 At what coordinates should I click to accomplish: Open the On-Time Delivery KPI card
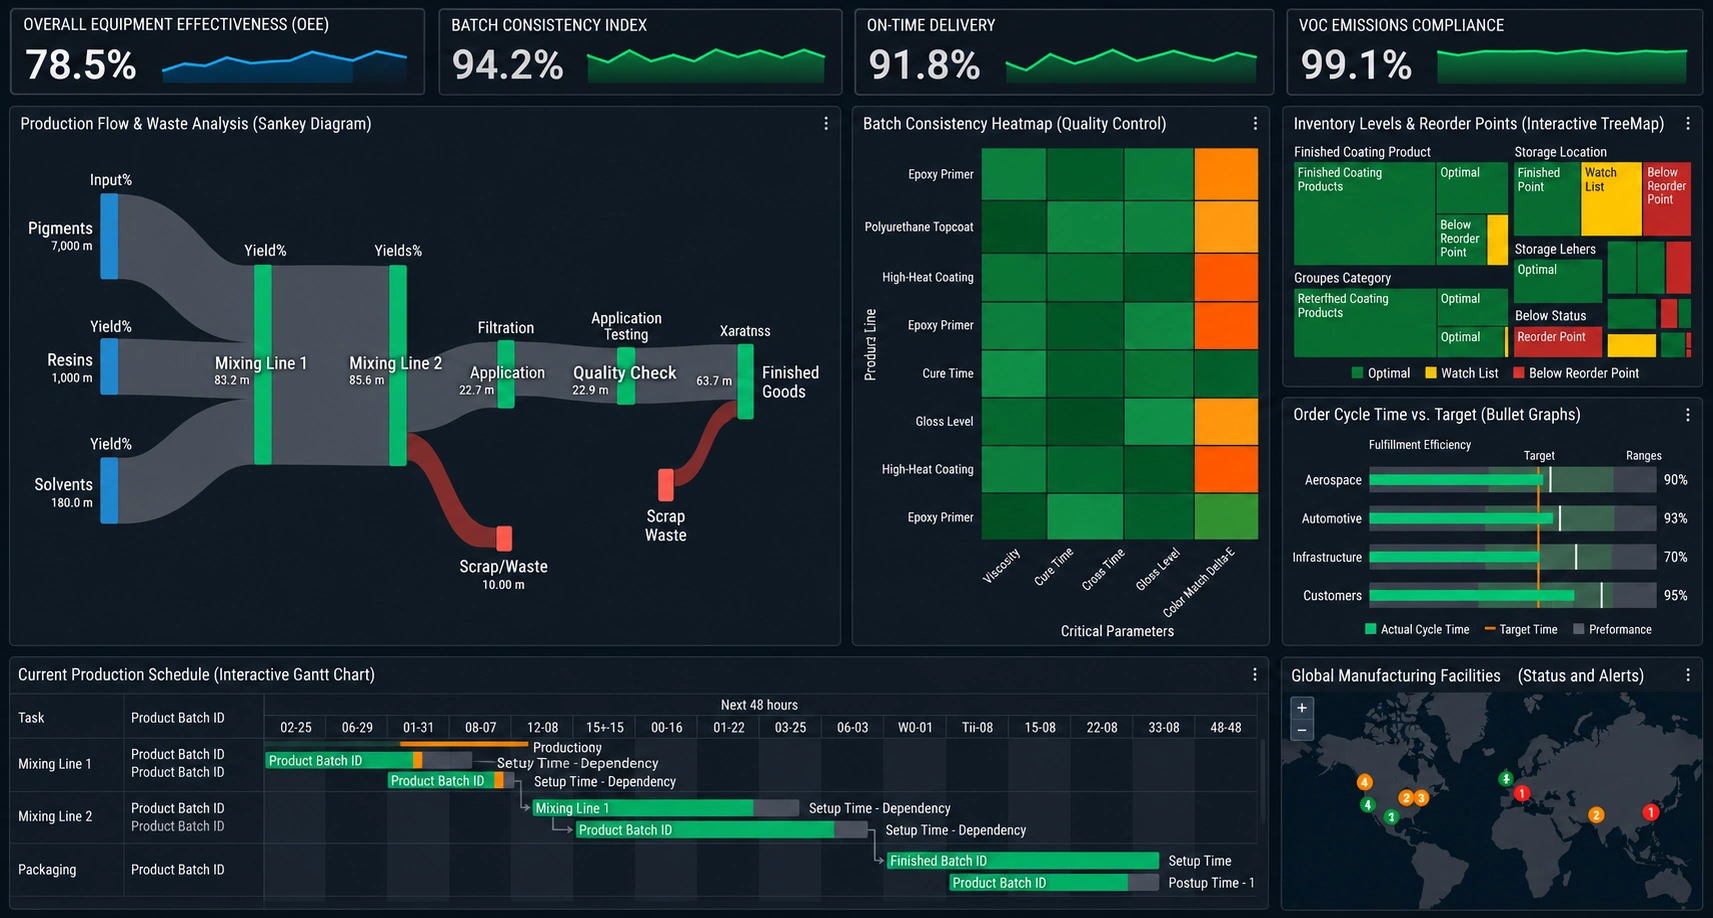[x=1064, y=52]
